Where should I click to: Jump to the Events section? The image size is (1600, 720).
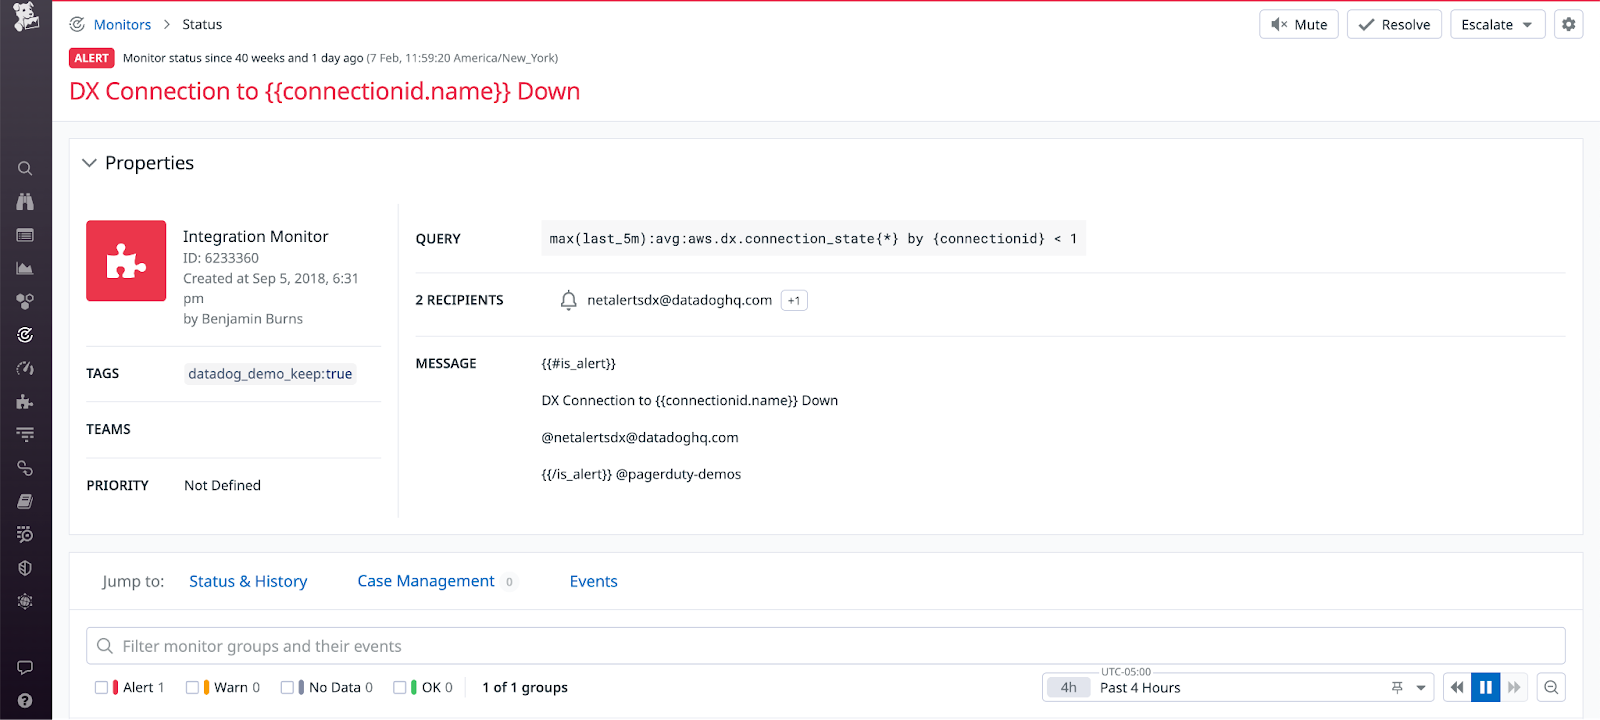[x=593, y=581]
